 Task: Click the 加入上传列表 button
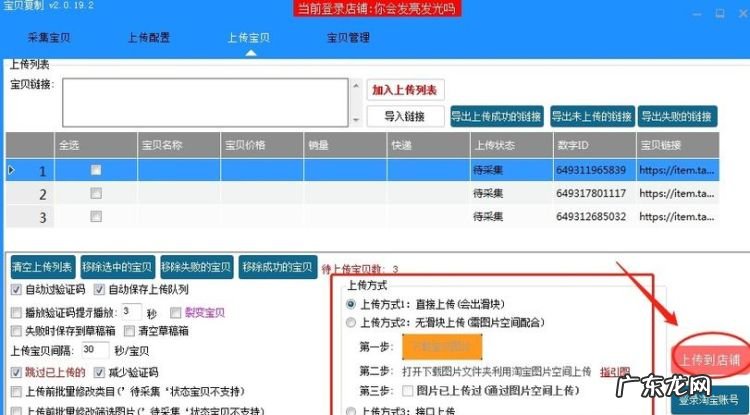[404, 90]
